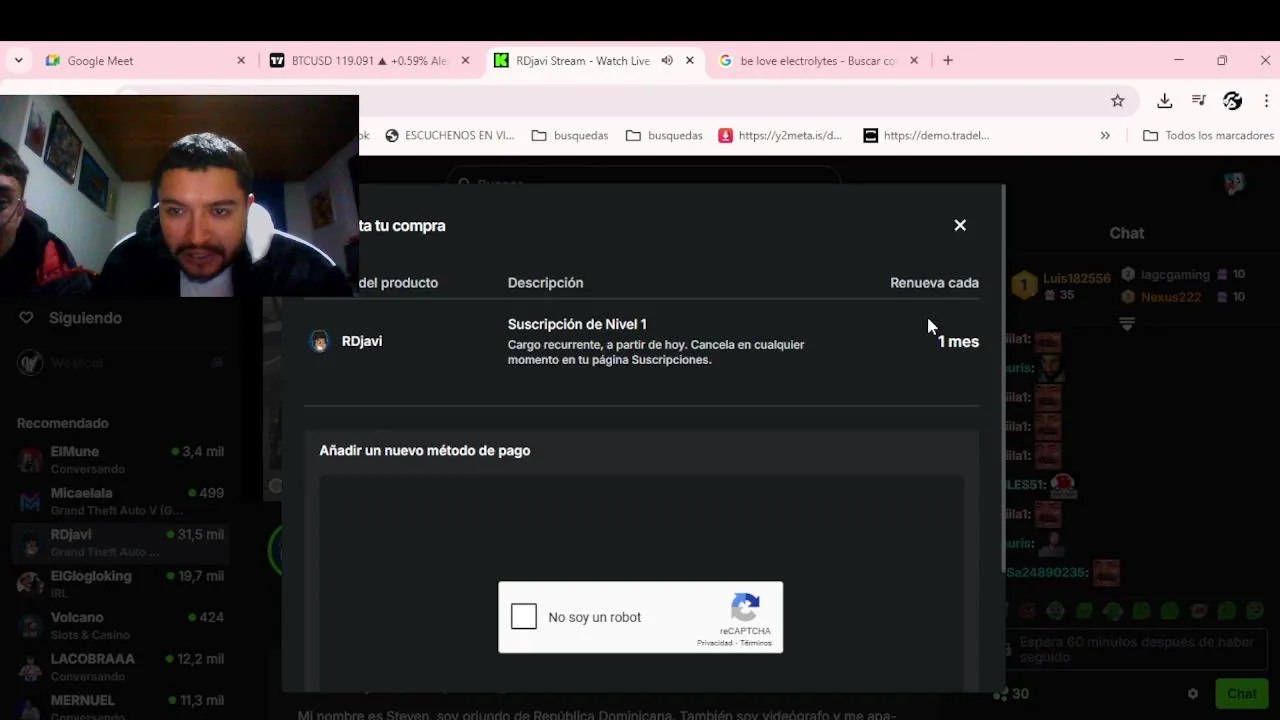This screenshot has height=720, width=1280.
Task: Tick the 'No soy un robot' reCAPTCHA checkbox
Action: 524,617
